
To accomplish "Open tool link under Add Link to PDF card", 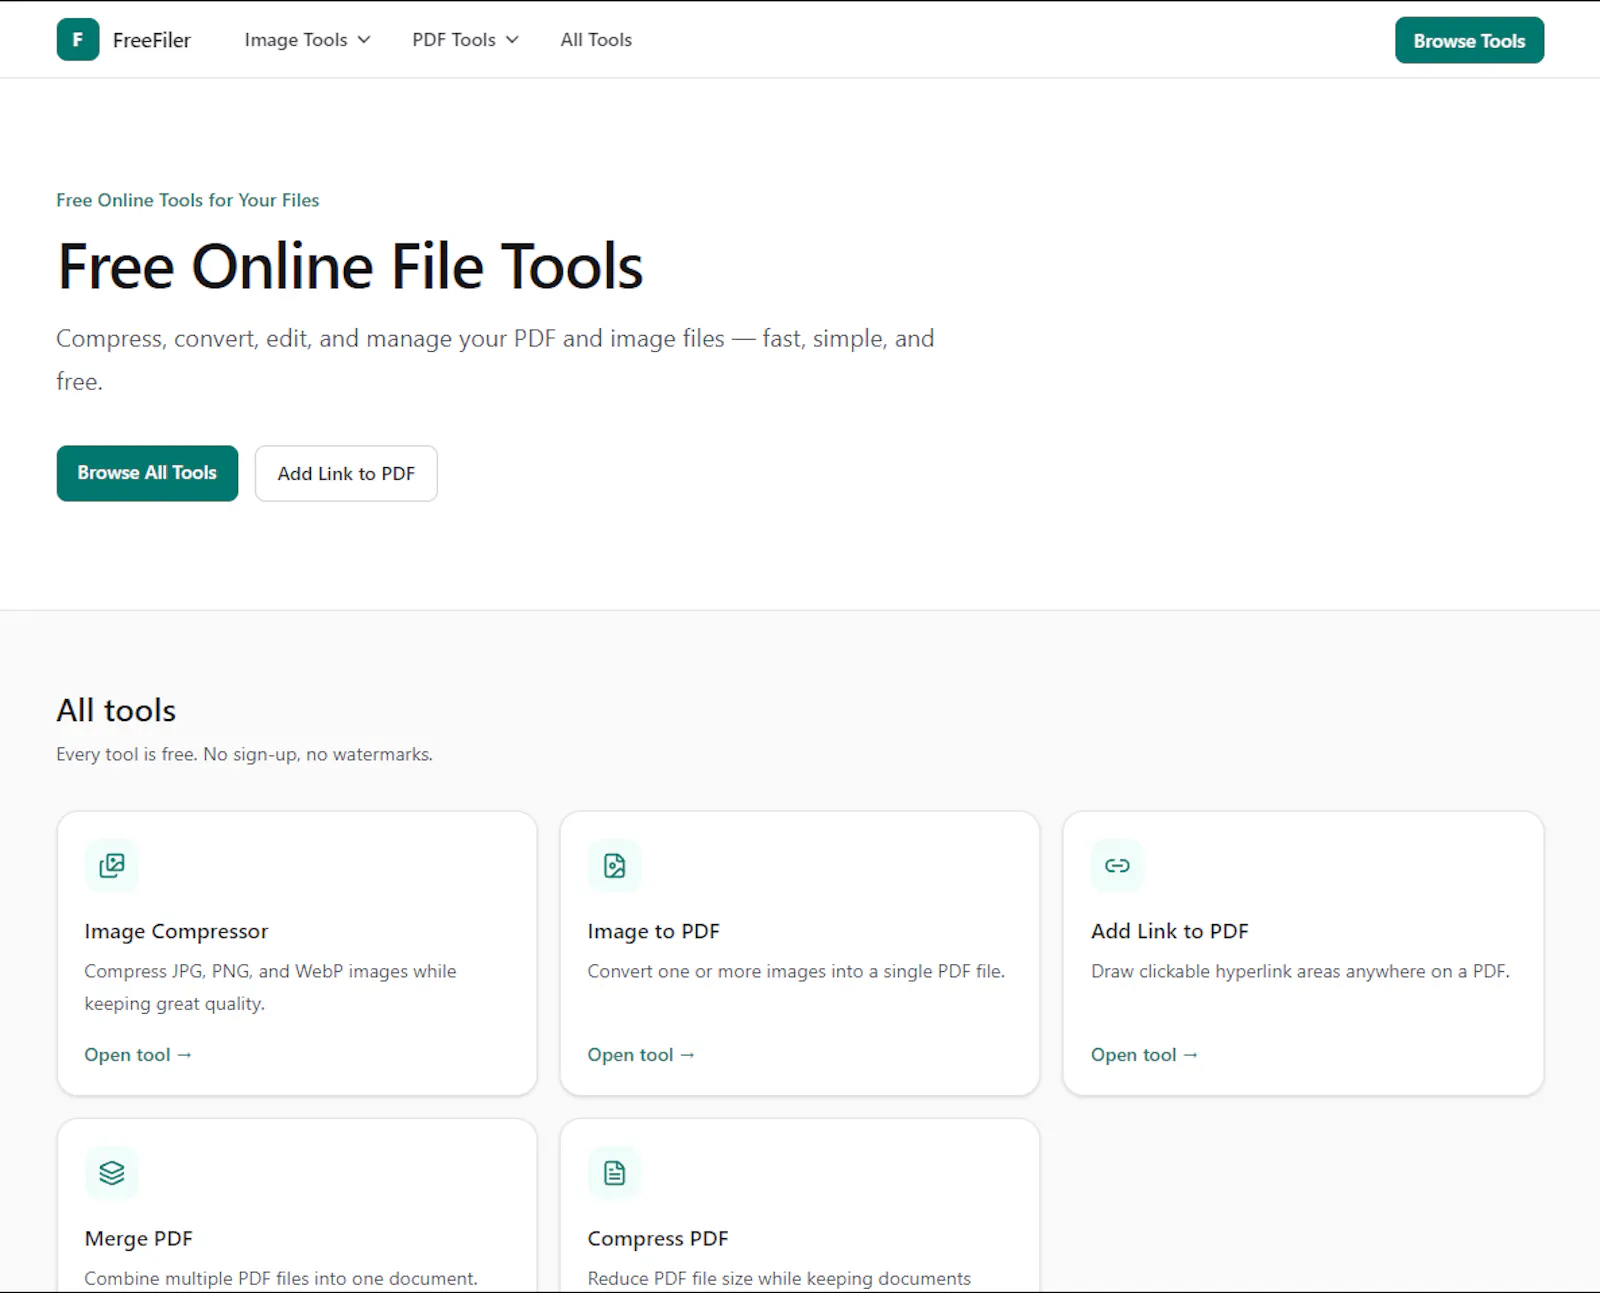I will [1144, 1055].
